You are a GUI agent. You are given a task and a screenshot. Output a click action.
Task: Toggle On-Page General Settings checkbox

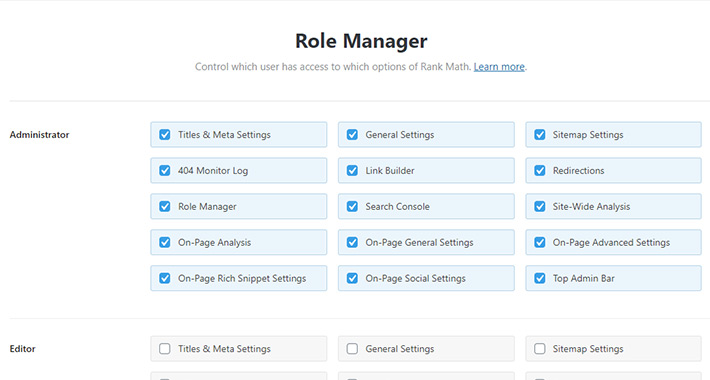pos(352,242)
